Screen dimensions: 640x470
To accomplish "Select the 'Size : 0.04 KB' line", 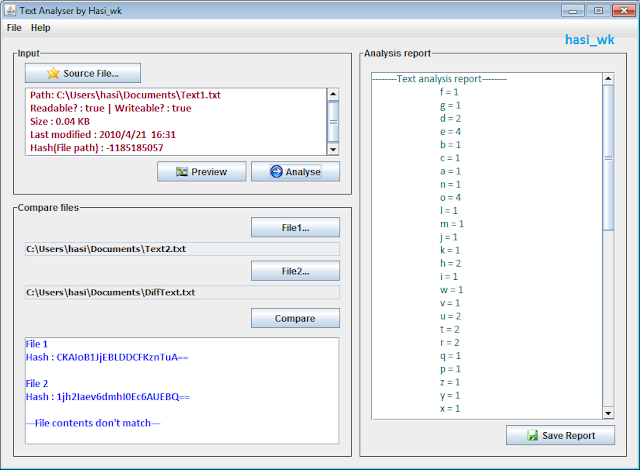I will click(60, 121).
